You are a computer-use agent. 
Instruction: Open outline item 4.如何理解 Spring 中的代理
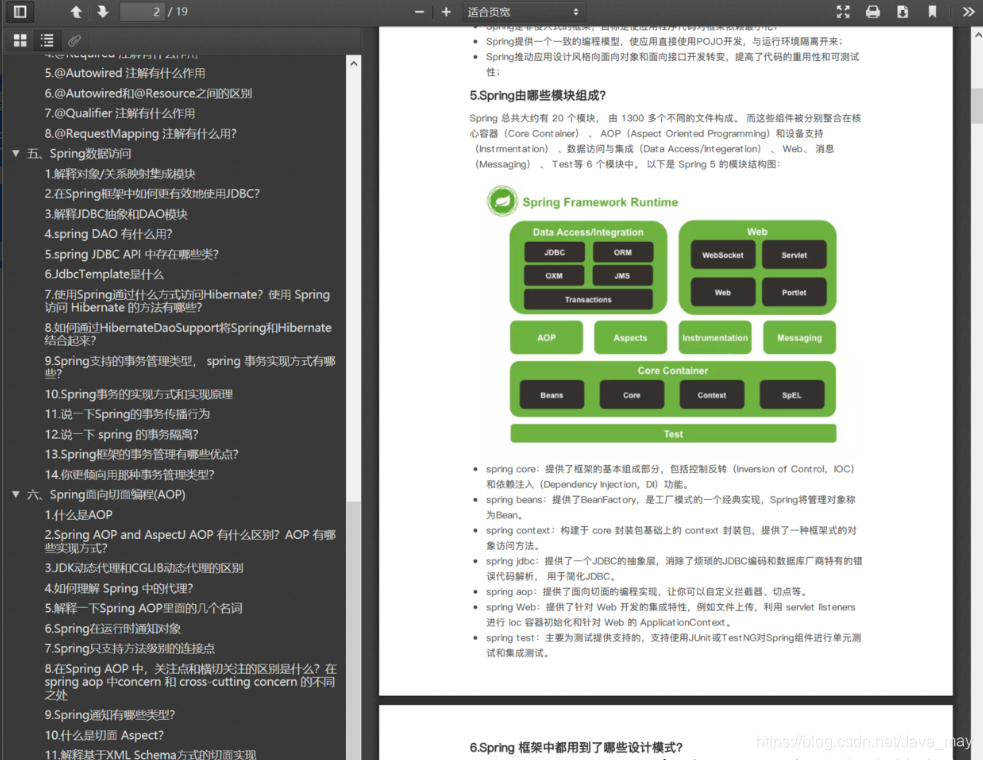(x=118, y=588)
